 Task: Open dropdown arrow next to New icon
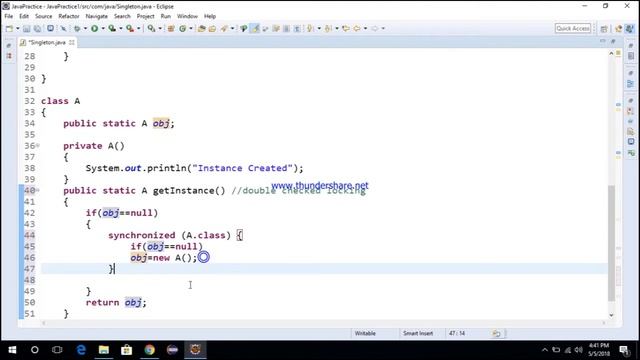coord(18,28)
